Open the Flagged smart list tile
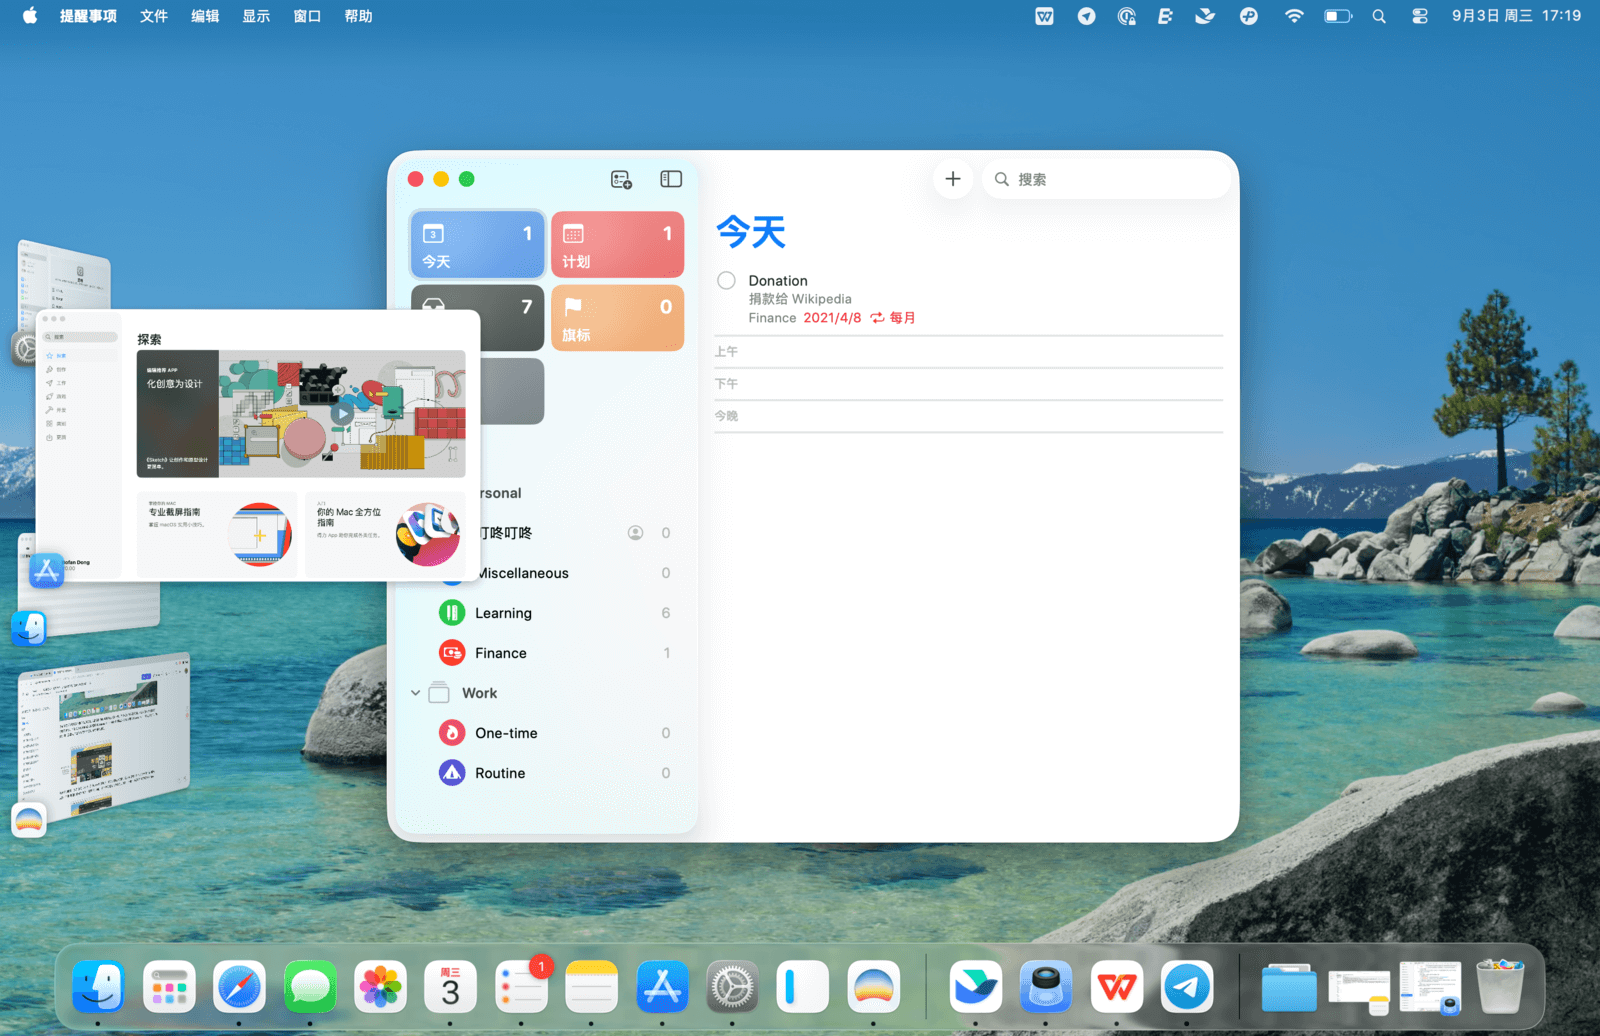 point(617,318)
